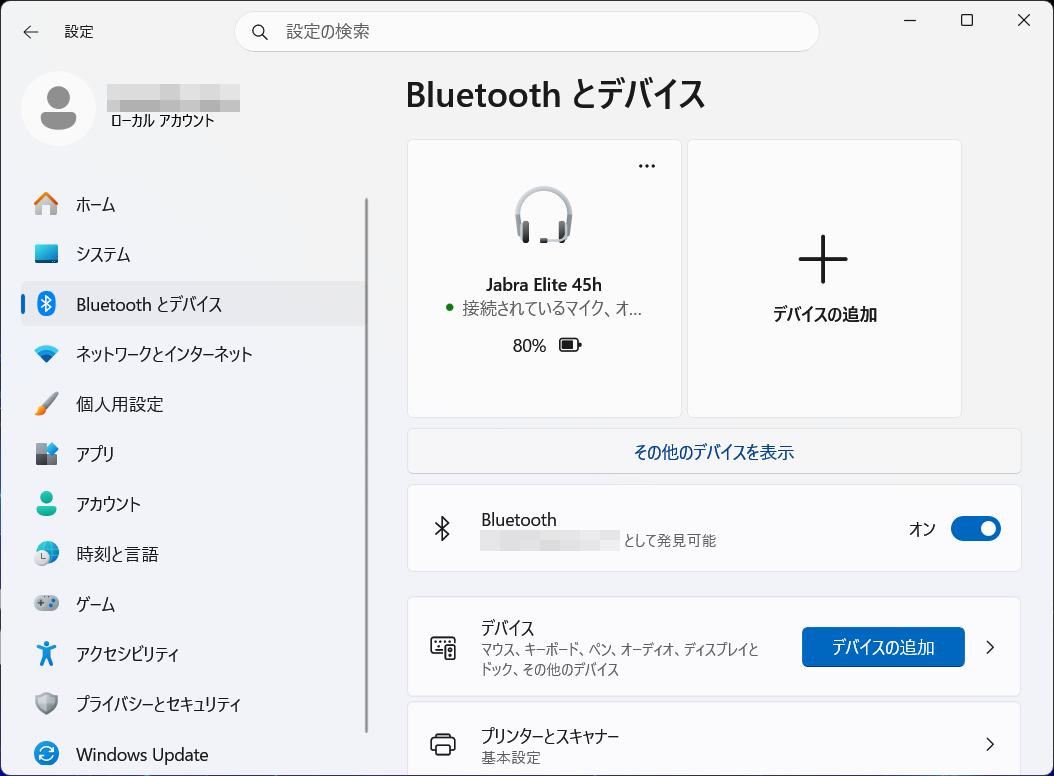1054x776 pixels.
Task: Open アクセシビリティ settings page
Action: coord(194,654)
